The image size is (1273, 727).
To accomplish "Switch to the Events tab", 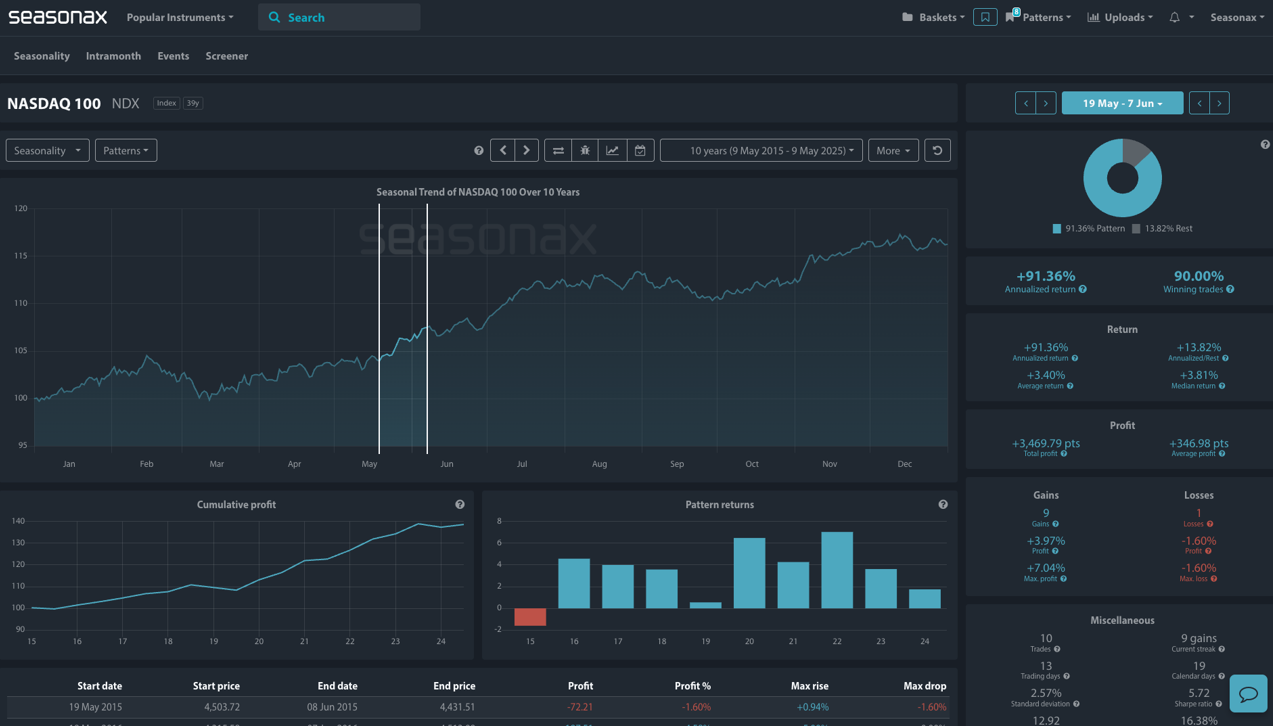I will point(173,56).
